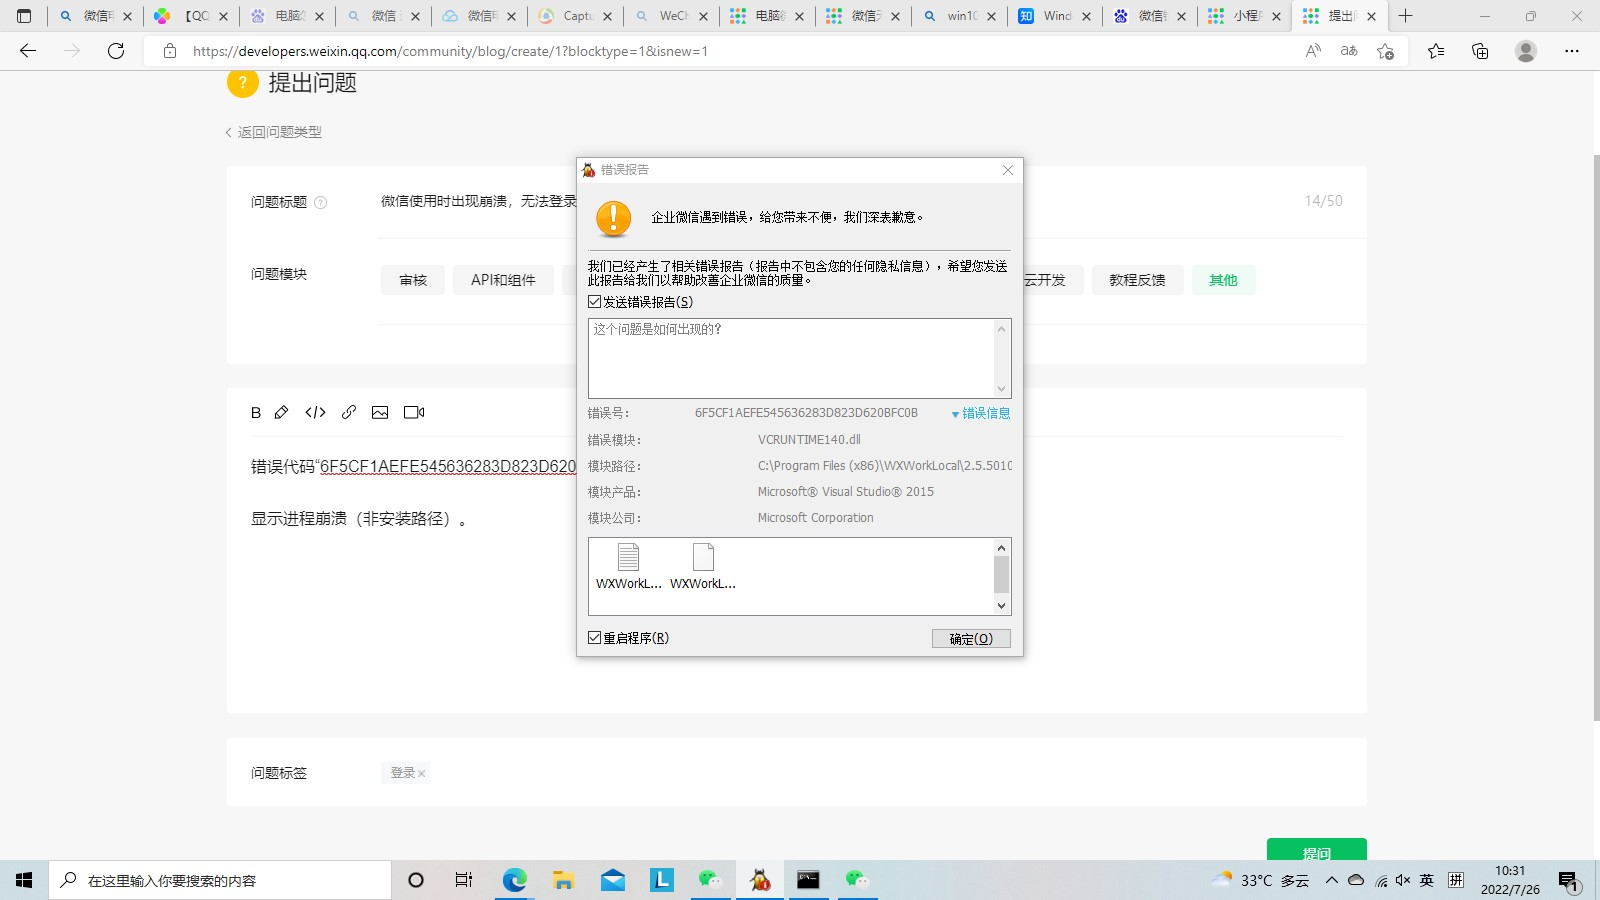Open Cortana circle on taskbar
1600x900 pixels.
pyautogui.click(x=416, y=880)
